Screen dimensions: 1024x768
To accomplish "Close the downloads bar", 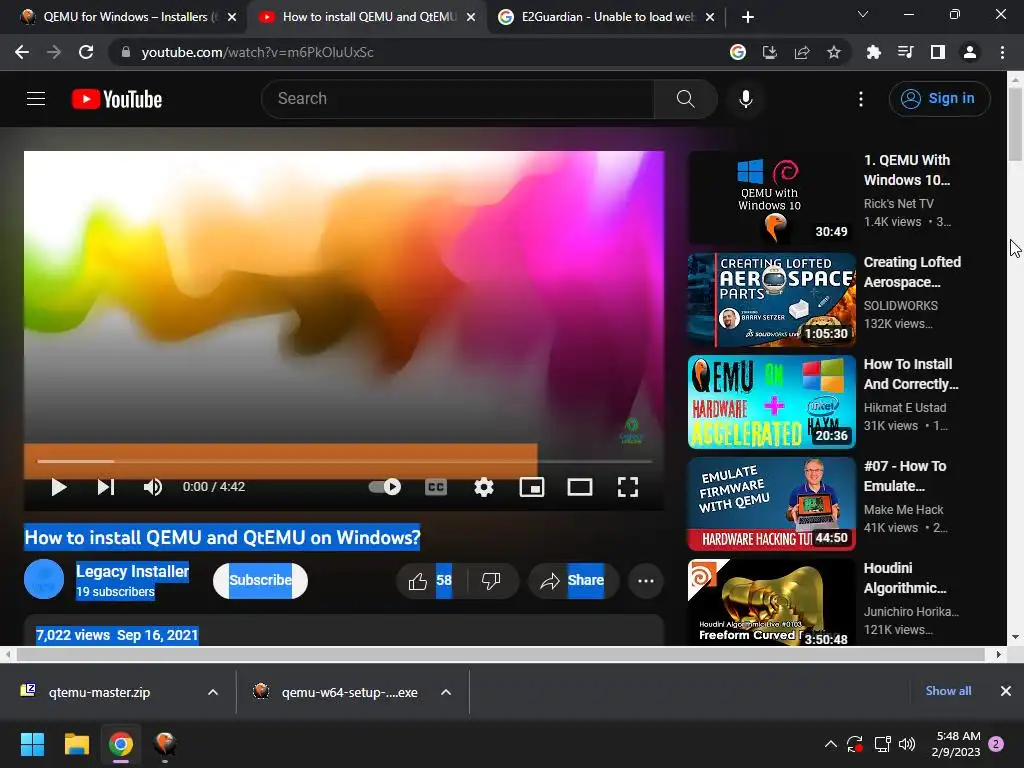I will (1006, 691).
